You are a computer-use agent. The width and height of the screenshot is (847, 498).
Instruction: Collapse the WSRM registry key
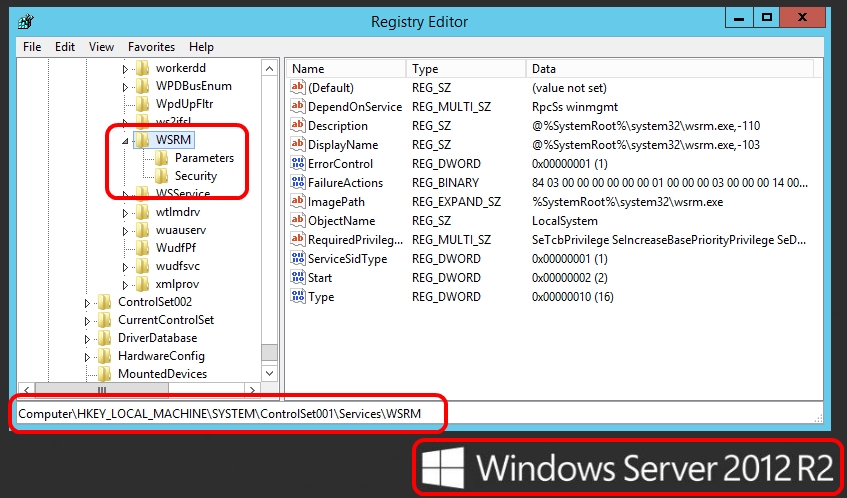[125, 141]
